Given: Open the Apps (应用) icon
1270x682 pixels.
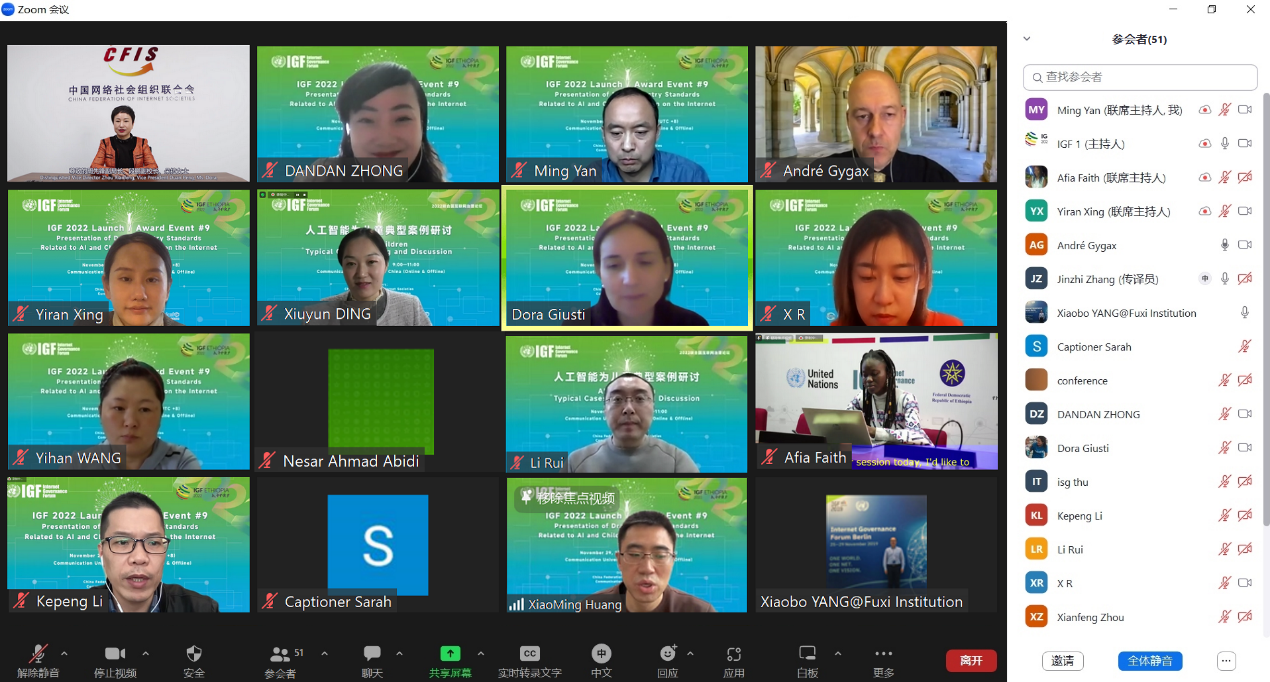Looking at the screenshot, I should [x=734, y=654].
